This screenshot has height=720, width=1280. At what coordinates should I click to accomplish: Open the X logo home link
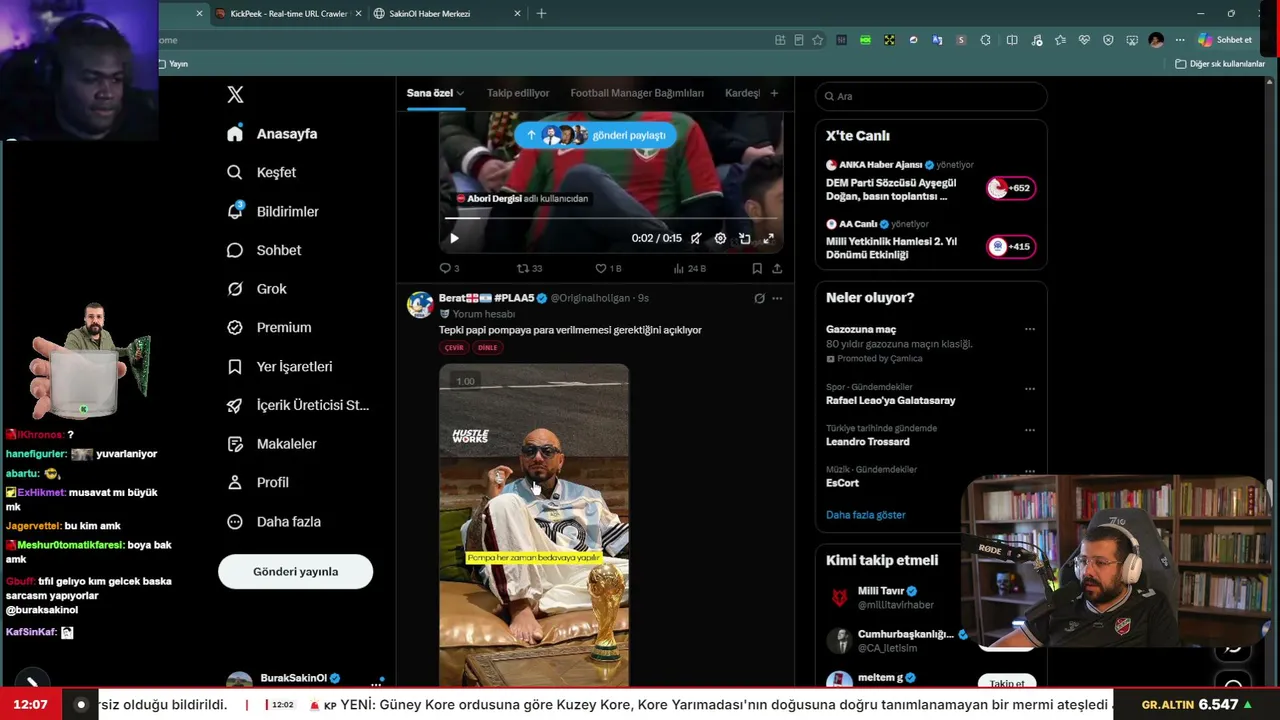(x=235, y=95)
